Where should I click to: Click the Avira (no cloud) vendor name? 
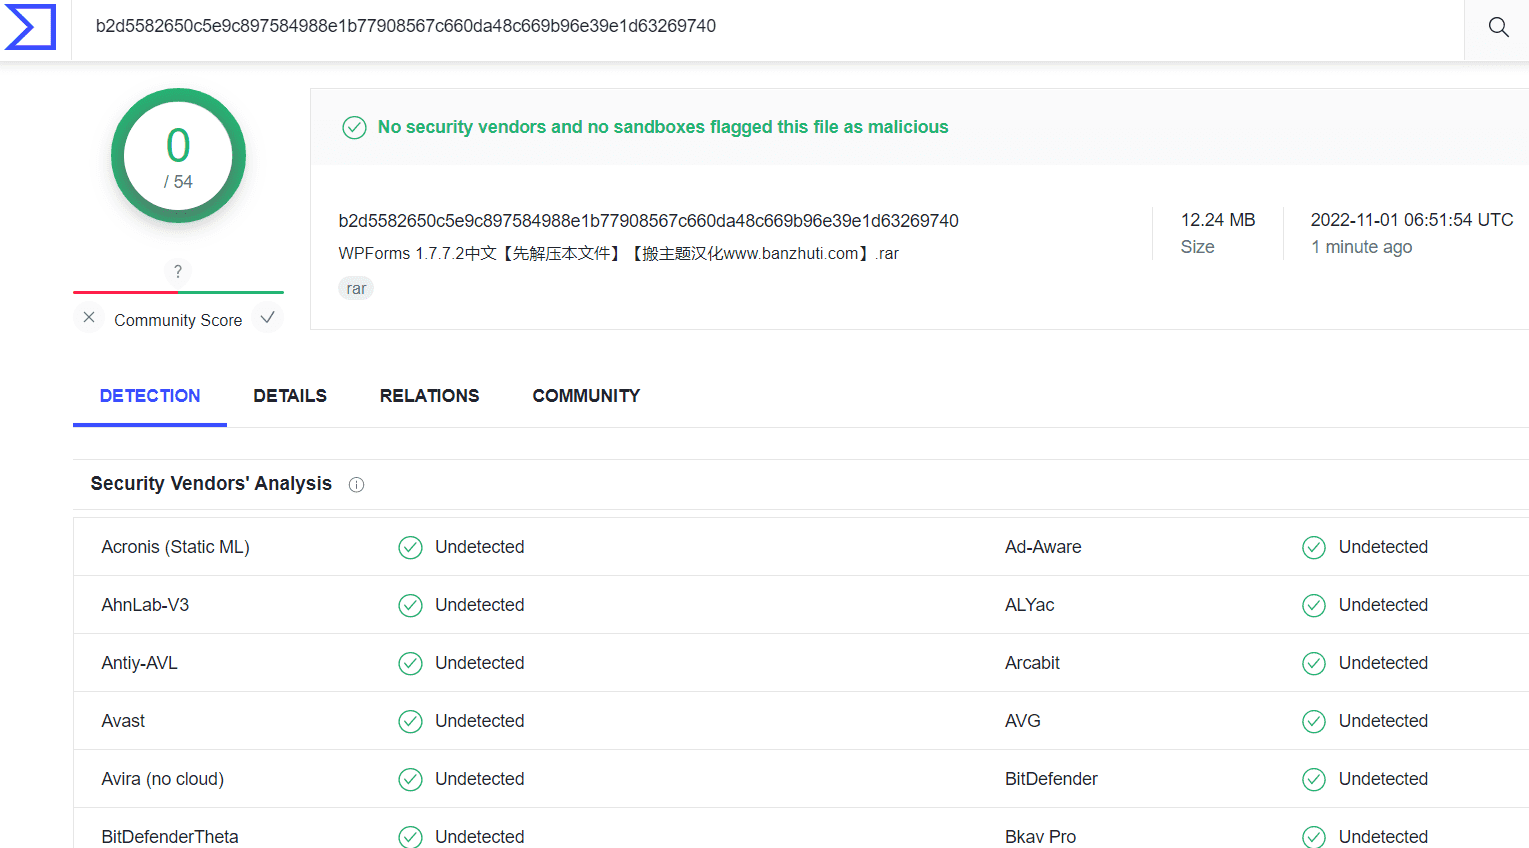point(162,779)
